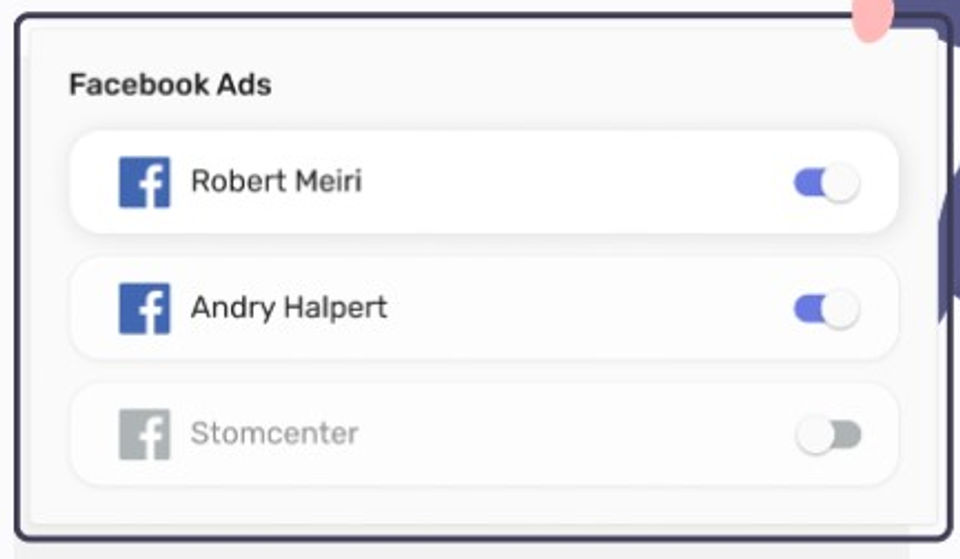Turn off the Andry Halpert toggle
Screen dimensions: 960x559
826,309
